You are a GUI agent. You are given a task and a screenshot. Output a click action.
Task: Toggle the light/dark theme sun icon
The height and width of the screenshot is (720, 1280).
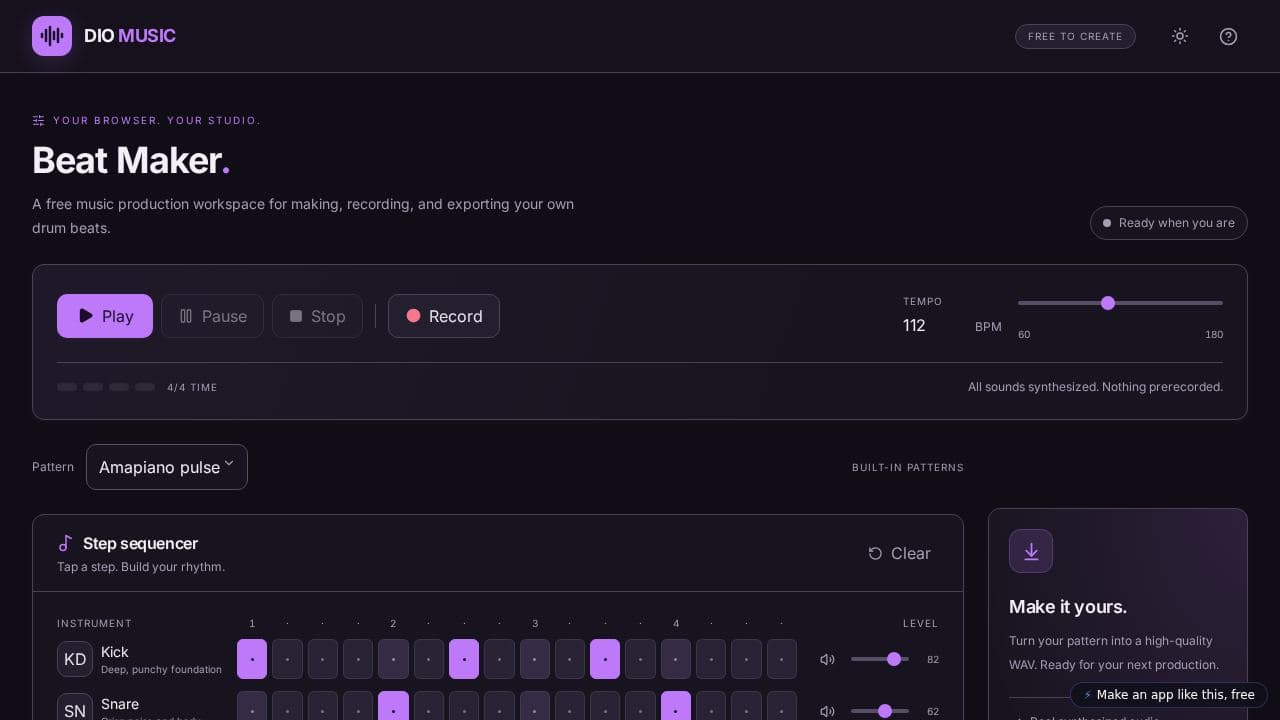1180,36
